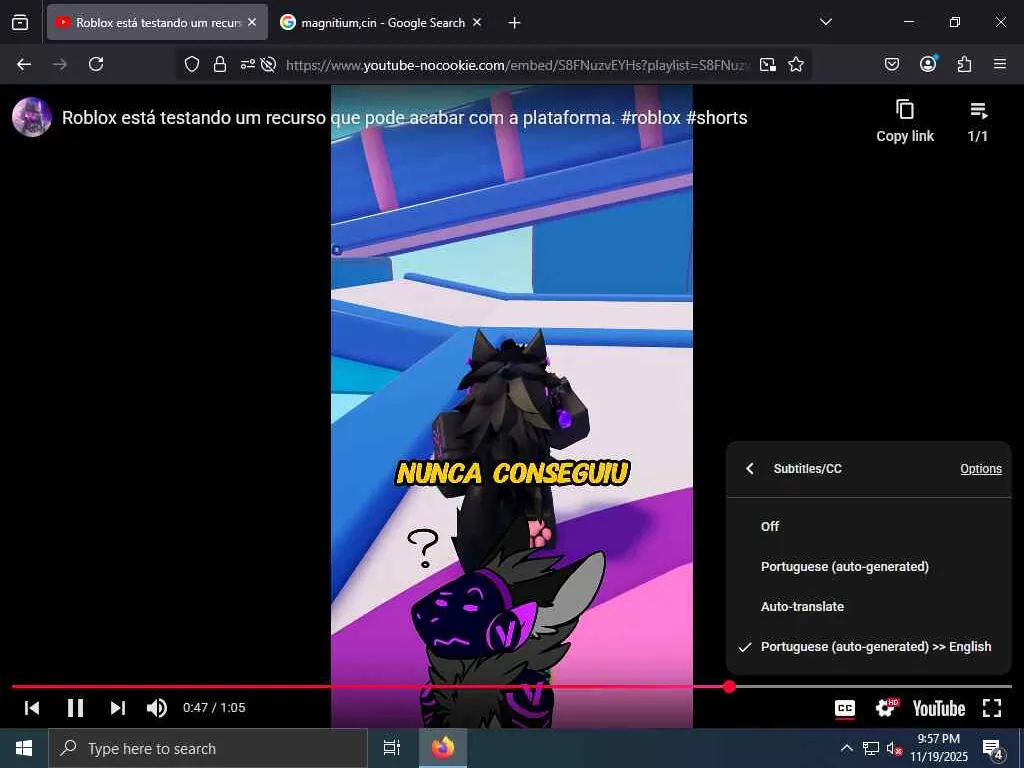Viewport: 1024px width, 768px height.
Task: Open notification center with 4 notifications
Action: 993,749
